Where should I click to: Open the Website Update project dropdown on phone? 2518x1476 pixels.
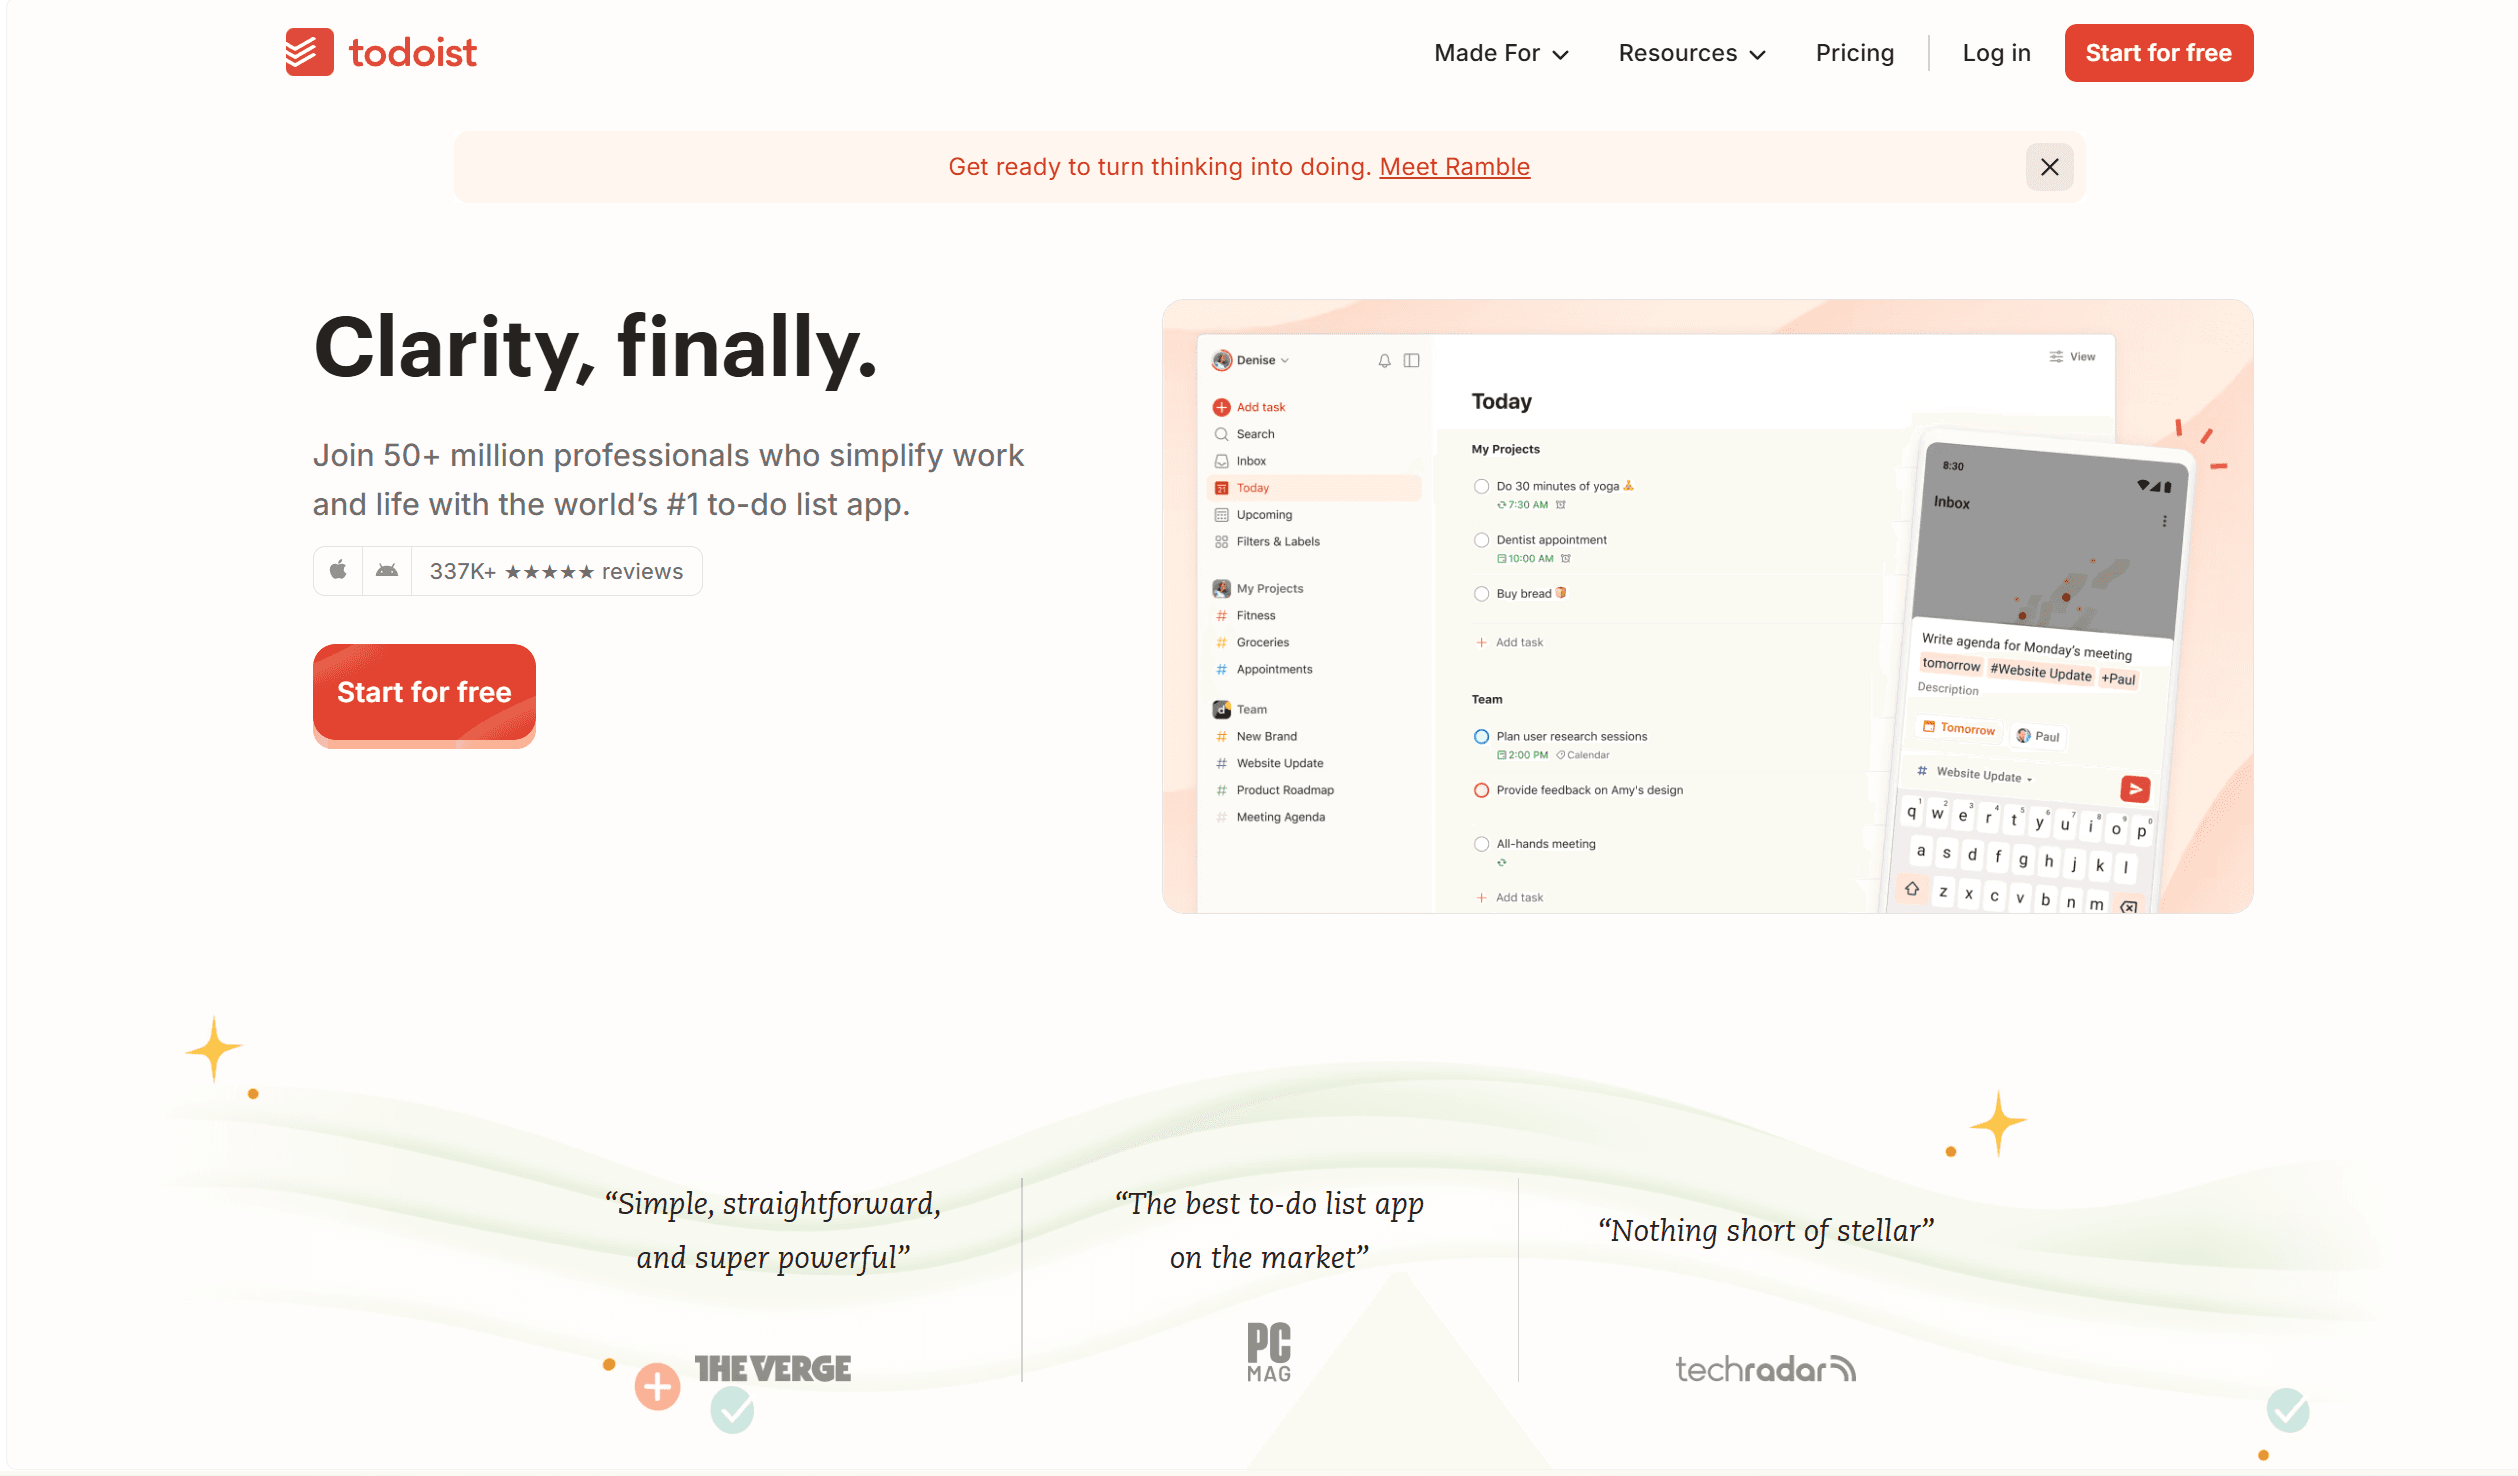point(1975,774)
